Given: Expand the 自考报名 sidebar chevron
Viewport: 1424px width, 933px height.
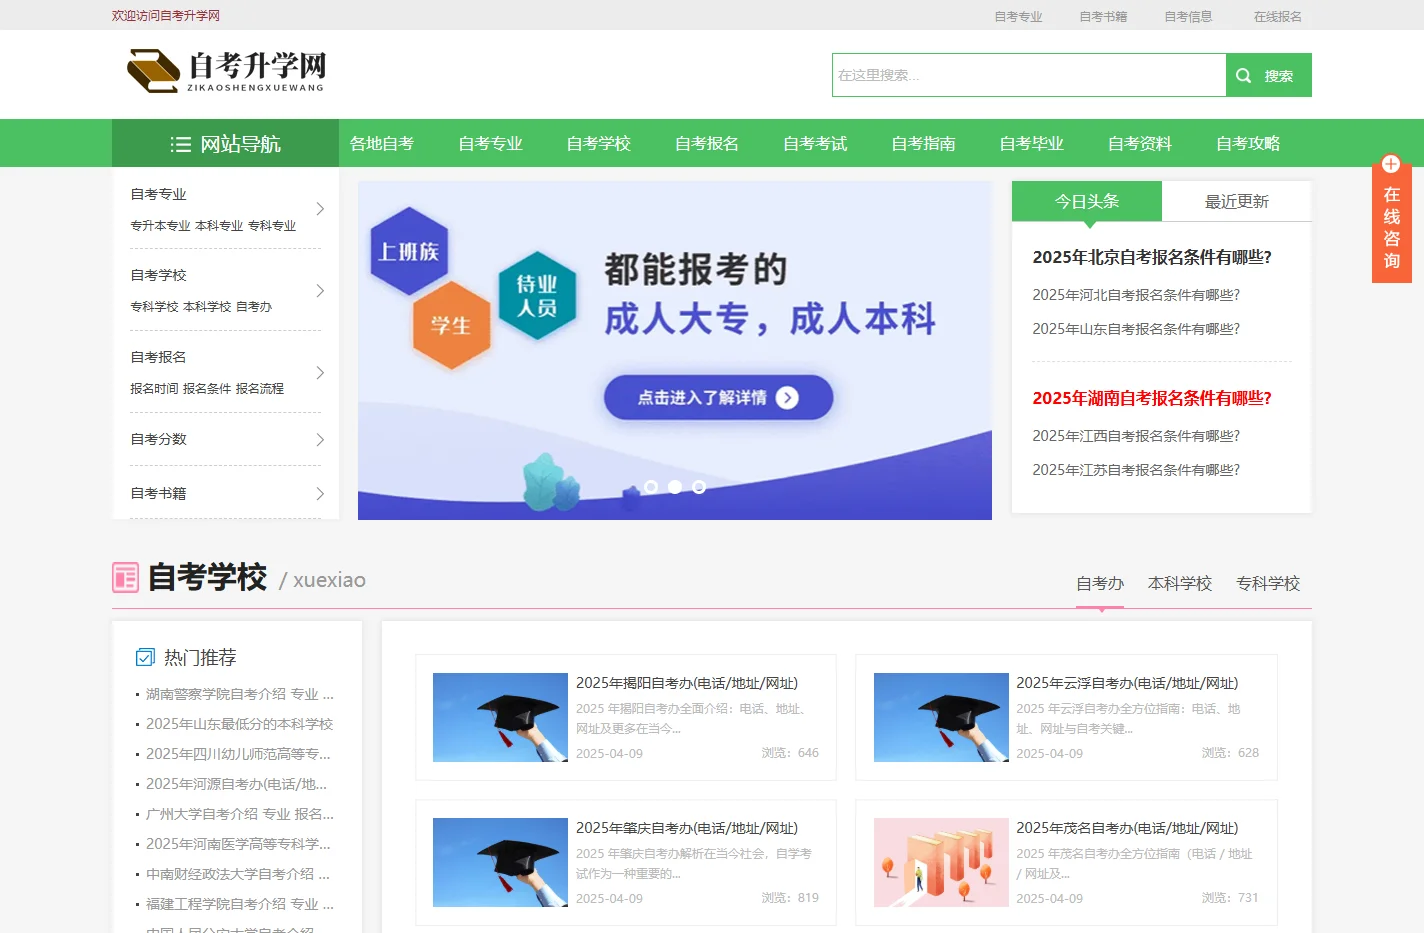Looking at the screenshot, I should point(320,373).
